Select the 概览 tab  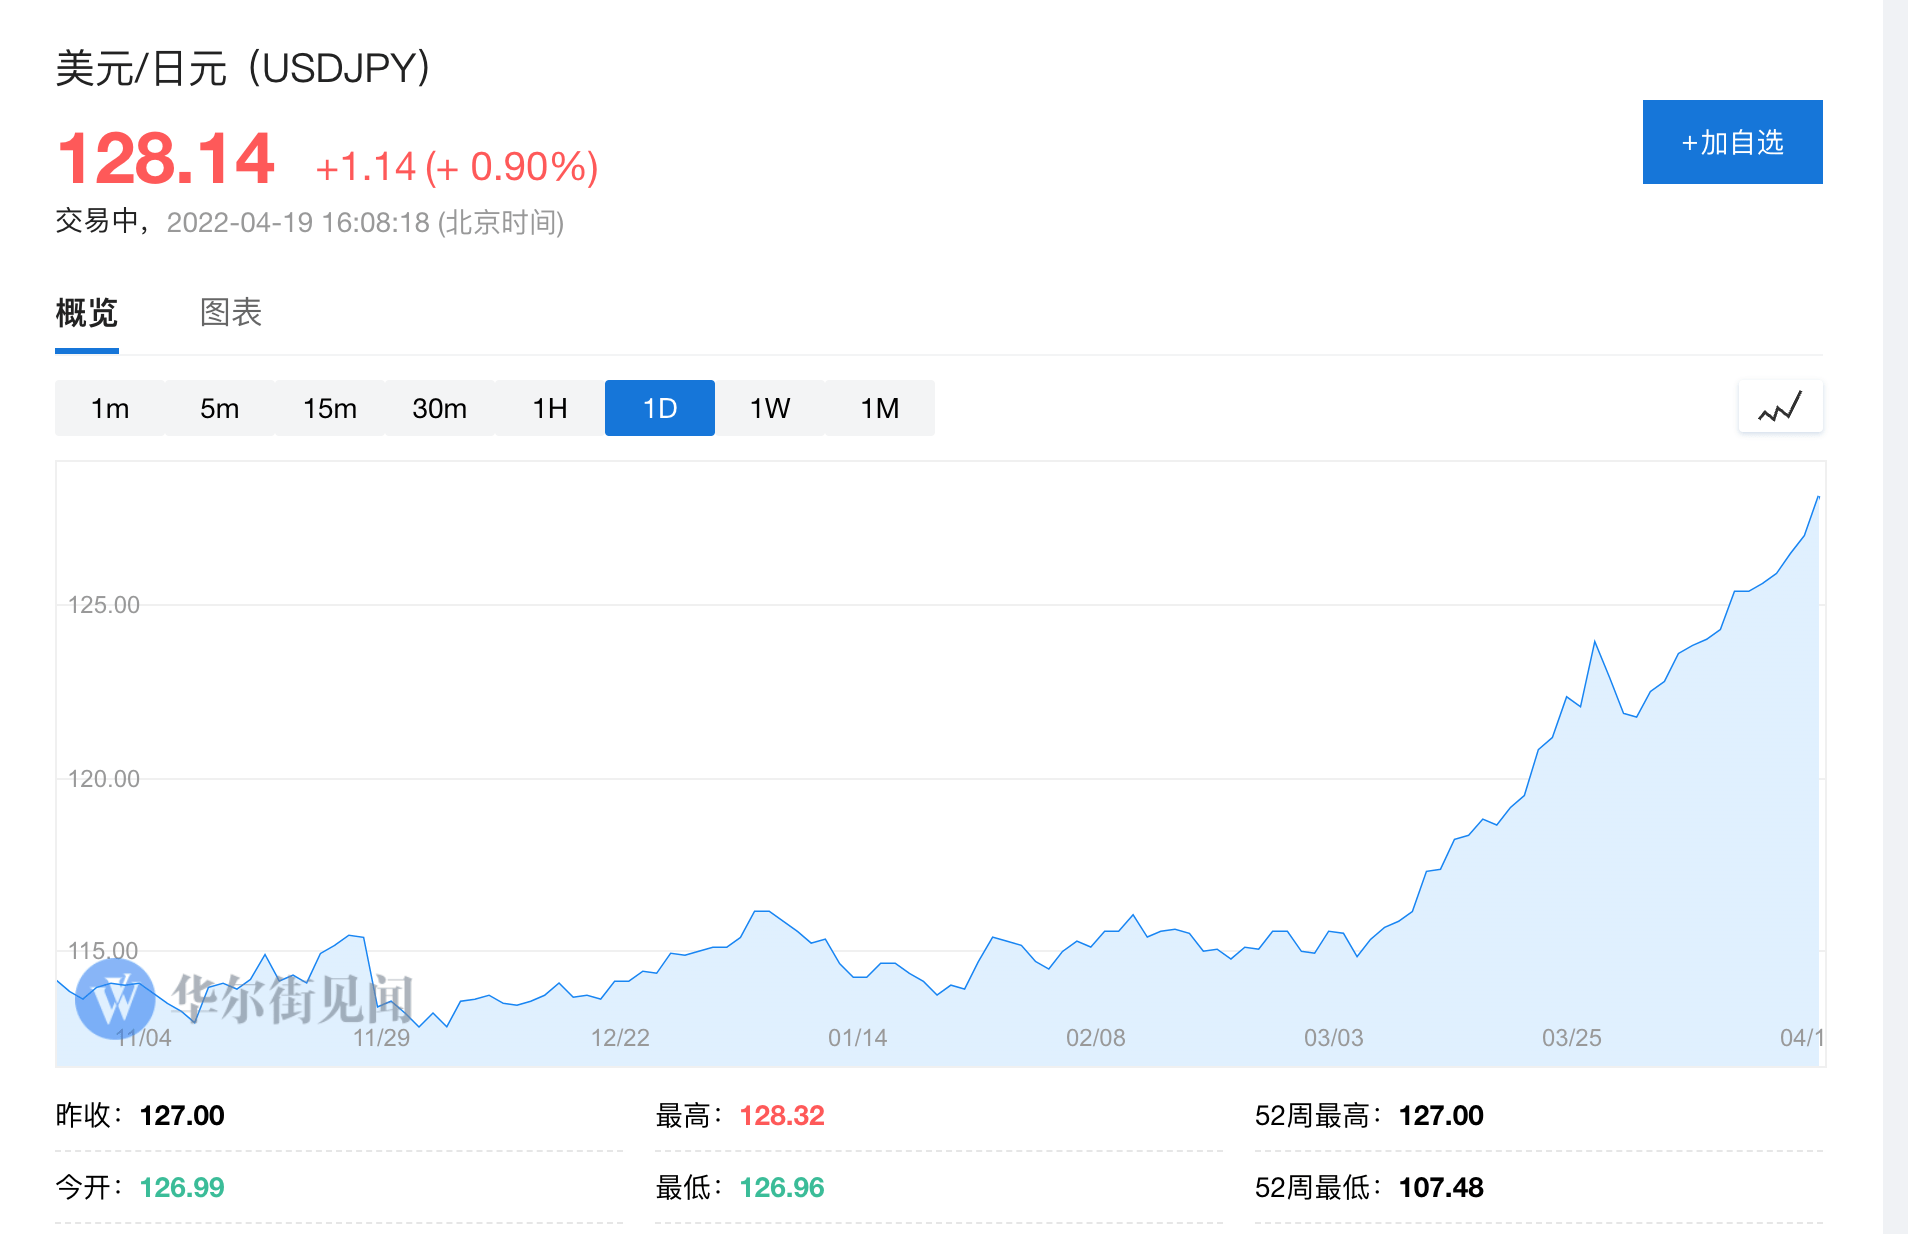tap(87, 313)
